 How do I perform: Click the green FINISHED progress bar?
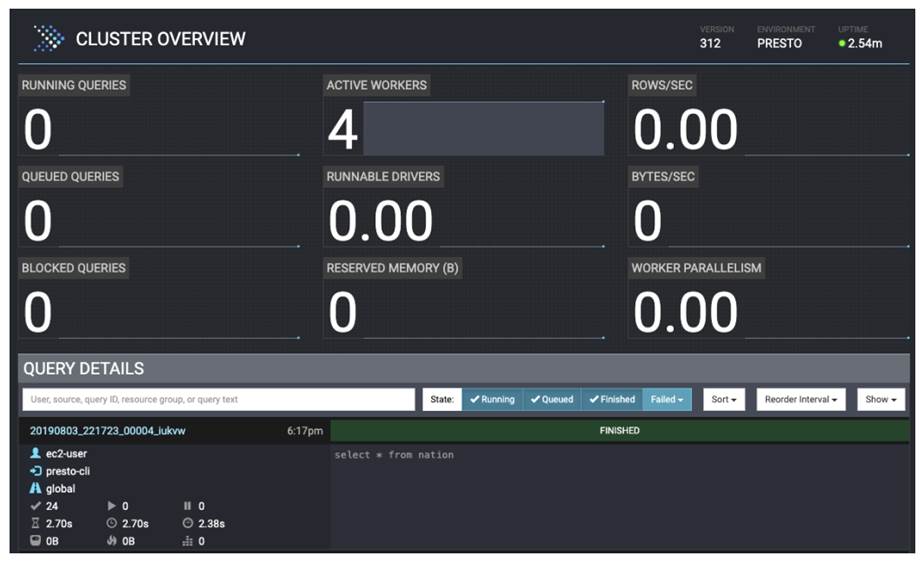(x=619, y=430)
